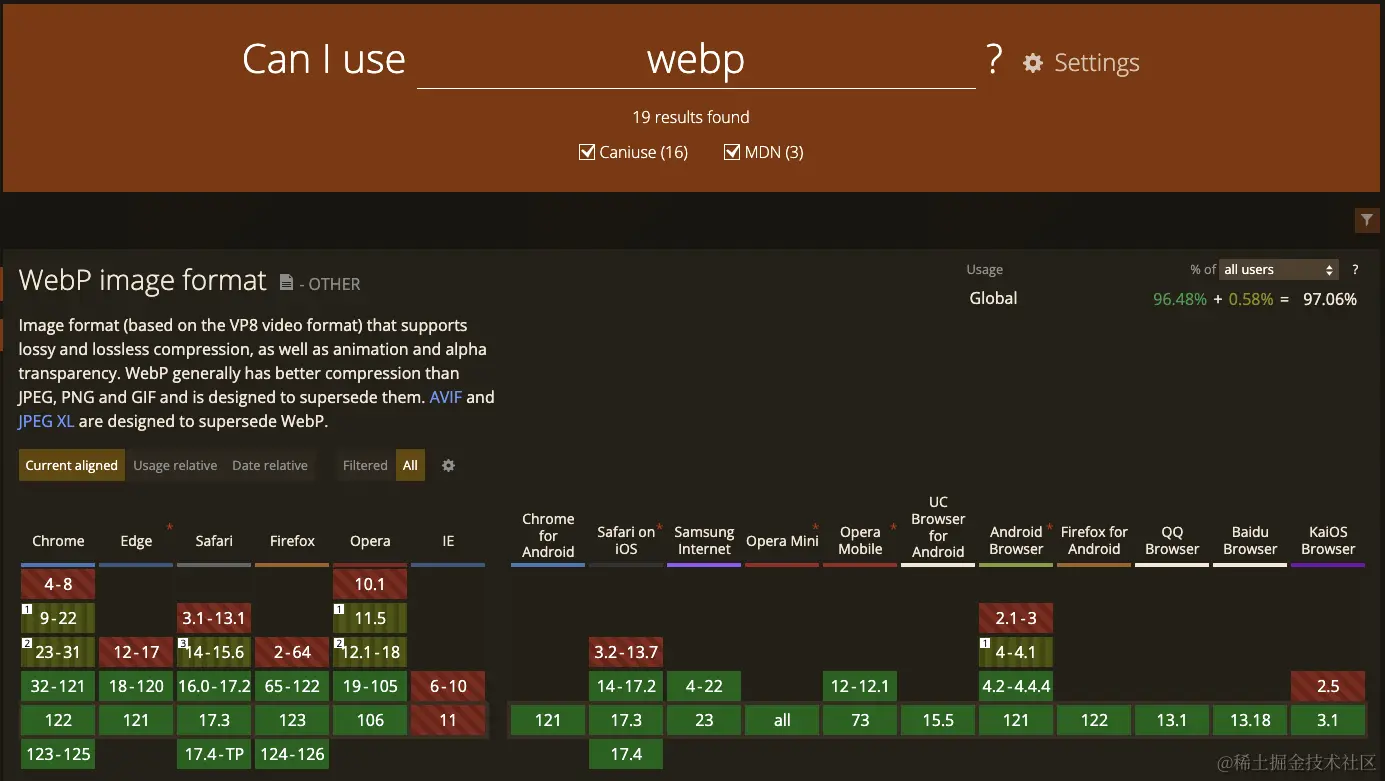Switch to Date relative view
This screenshot has width=1385, height=781.
pyautogui.click(x=270, y=465)
